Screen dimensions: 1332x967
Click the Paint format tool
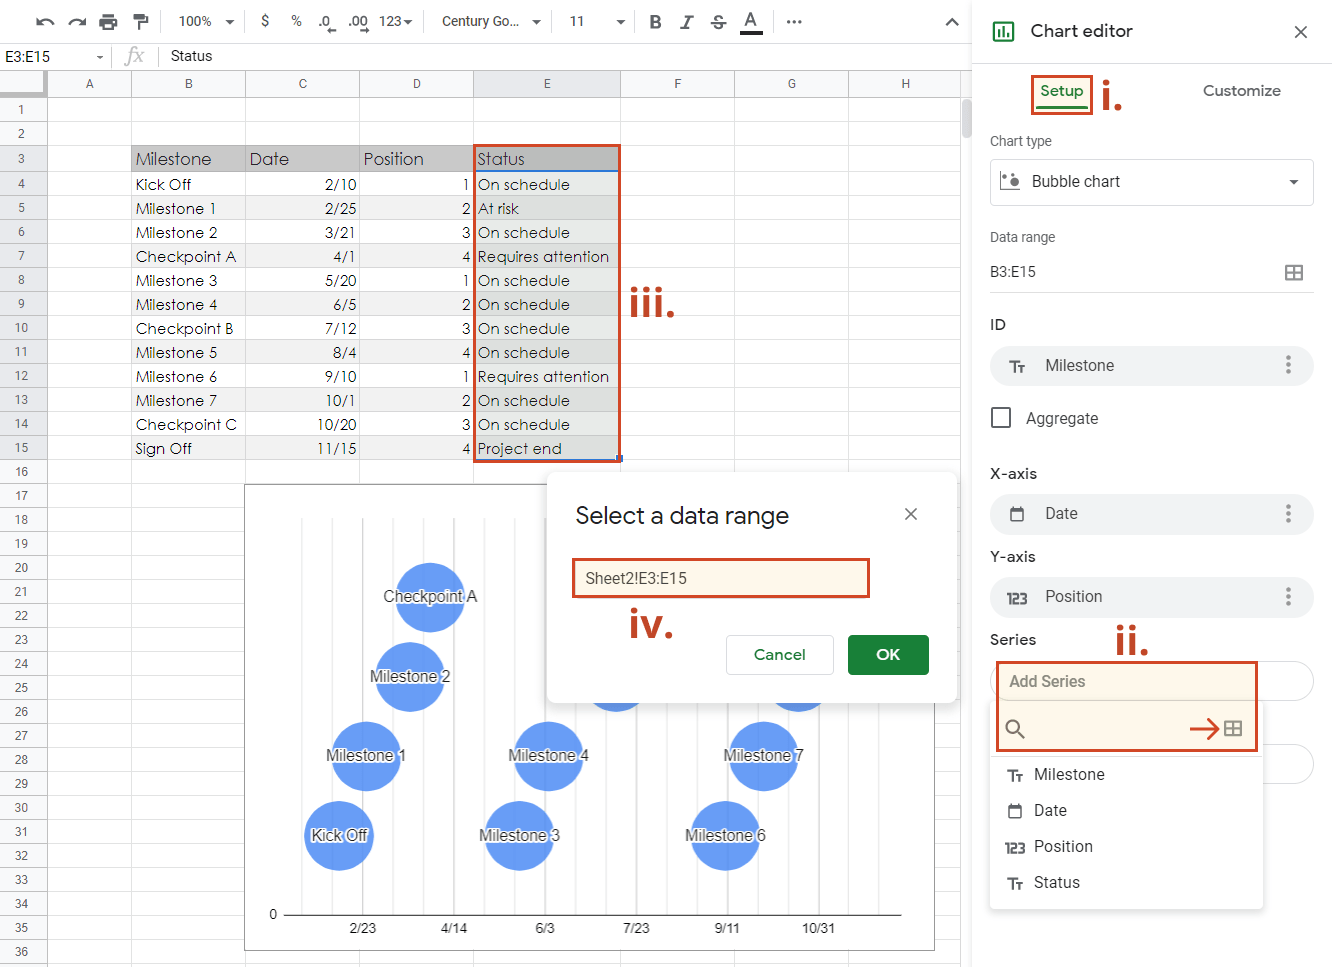(x=140, y=21)
